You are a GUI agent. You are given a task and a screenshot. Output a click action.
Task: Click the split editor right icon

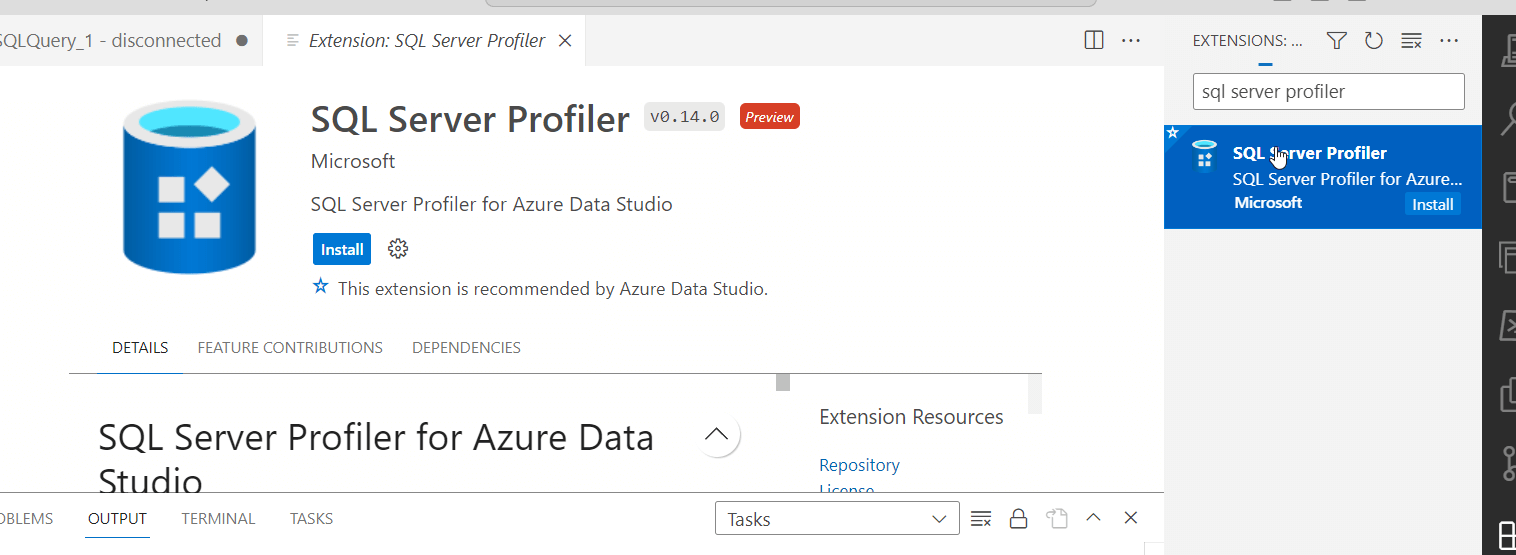pyautogui.click(x=1094, y=41)
